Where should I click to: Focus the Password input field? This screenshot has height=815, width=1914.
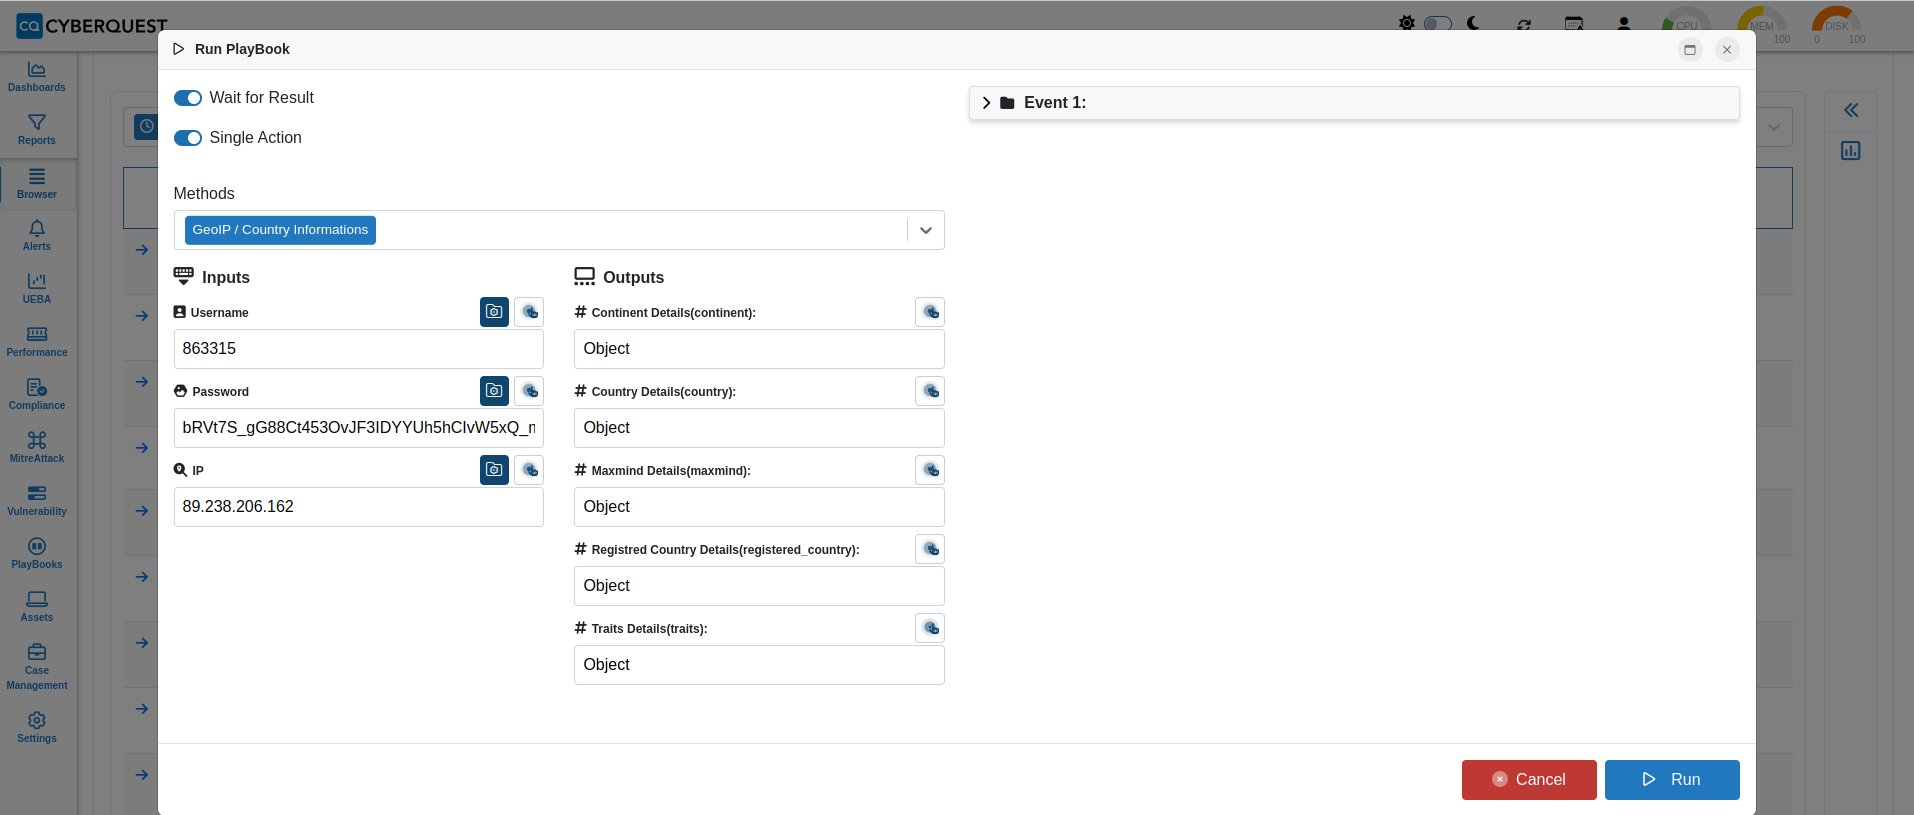[359, 428]
